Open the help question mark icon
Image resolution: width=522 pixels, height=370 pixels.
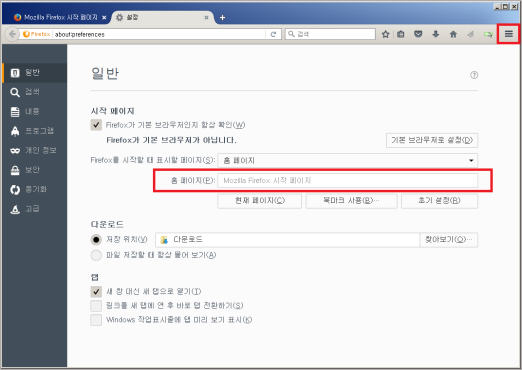click(x=474, y=75)
